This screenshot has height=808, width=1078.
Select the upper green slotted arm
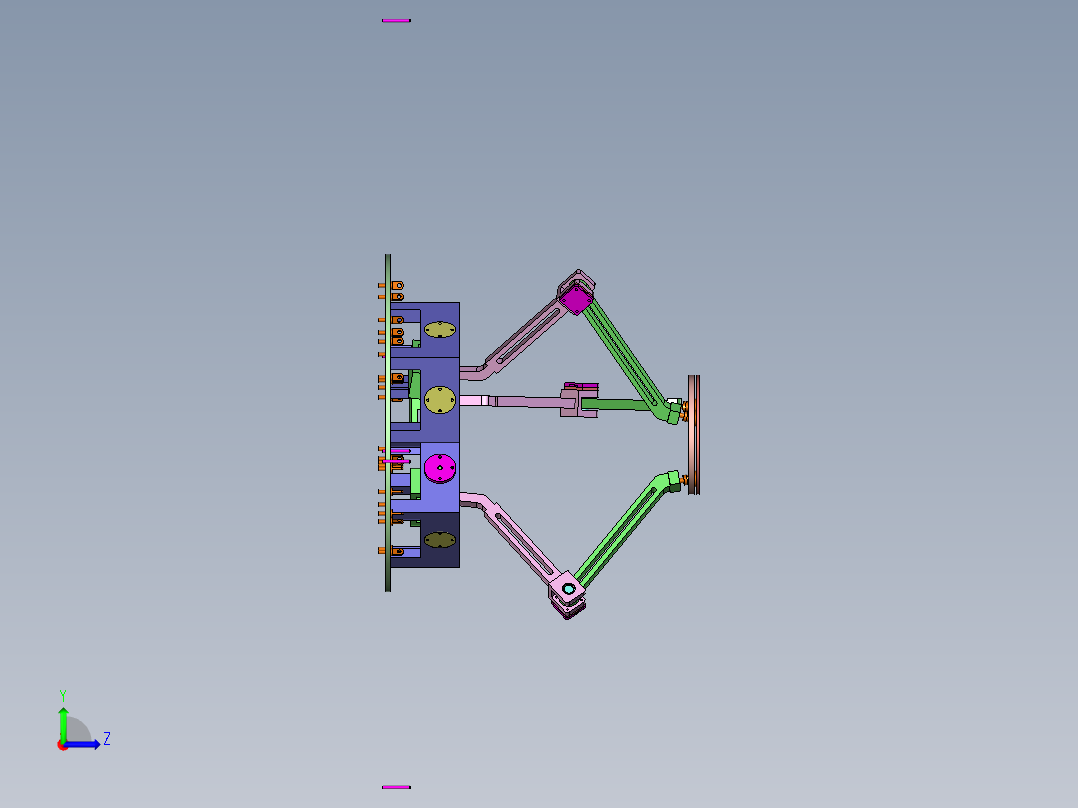[627, 358]
